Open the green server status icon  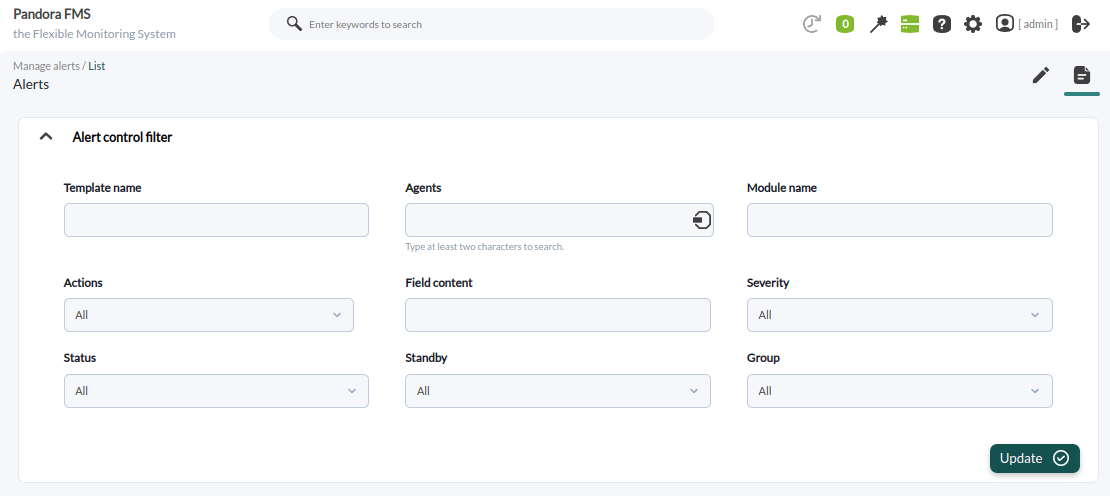(909, 24)
